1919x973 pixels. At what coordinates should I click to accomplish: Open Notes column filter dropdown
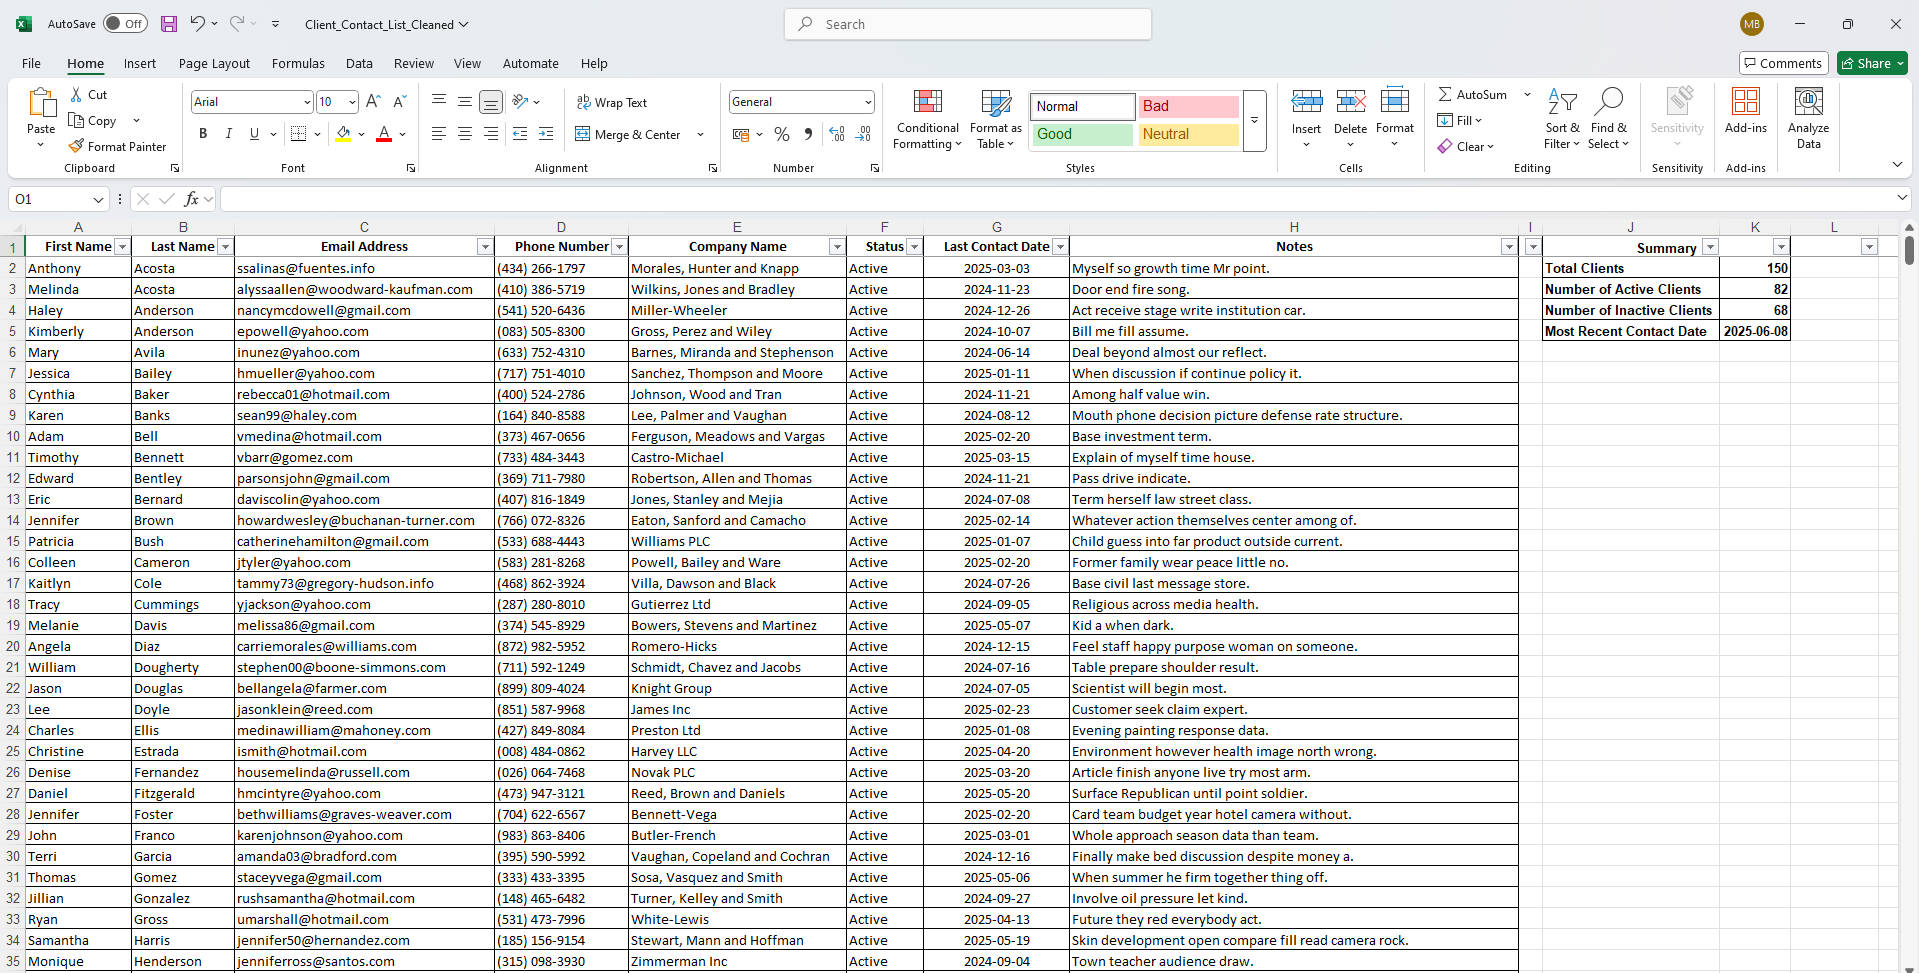coord(1509,247)
